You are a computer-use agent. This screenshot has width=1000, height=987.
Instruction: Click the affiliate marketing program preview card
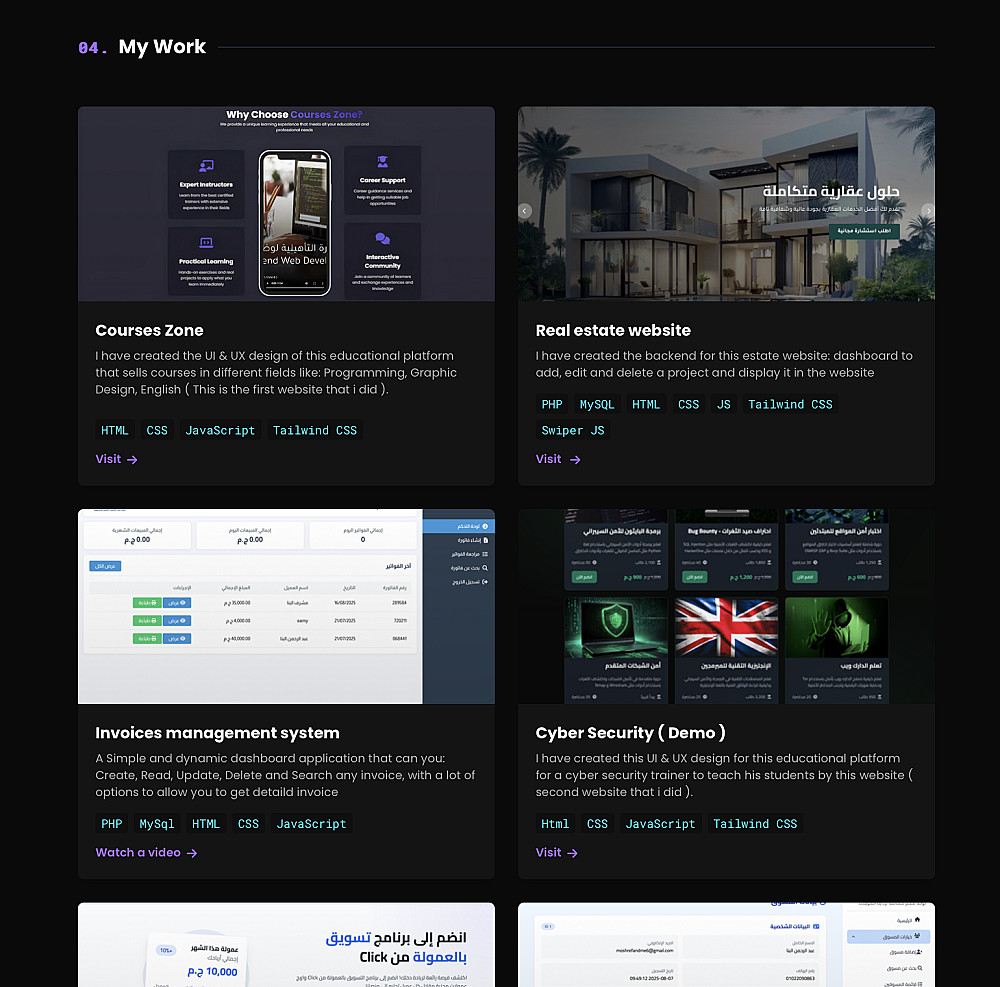[x=286, y=945]
